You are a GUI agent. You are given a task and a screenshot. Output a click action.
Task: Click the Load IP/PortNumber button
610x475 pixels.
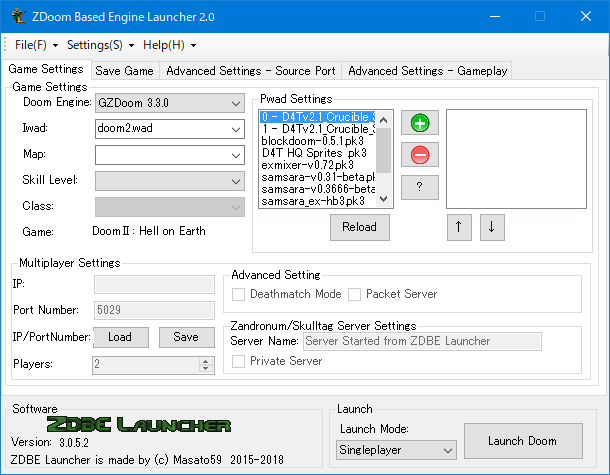click(x=121, y=337)
